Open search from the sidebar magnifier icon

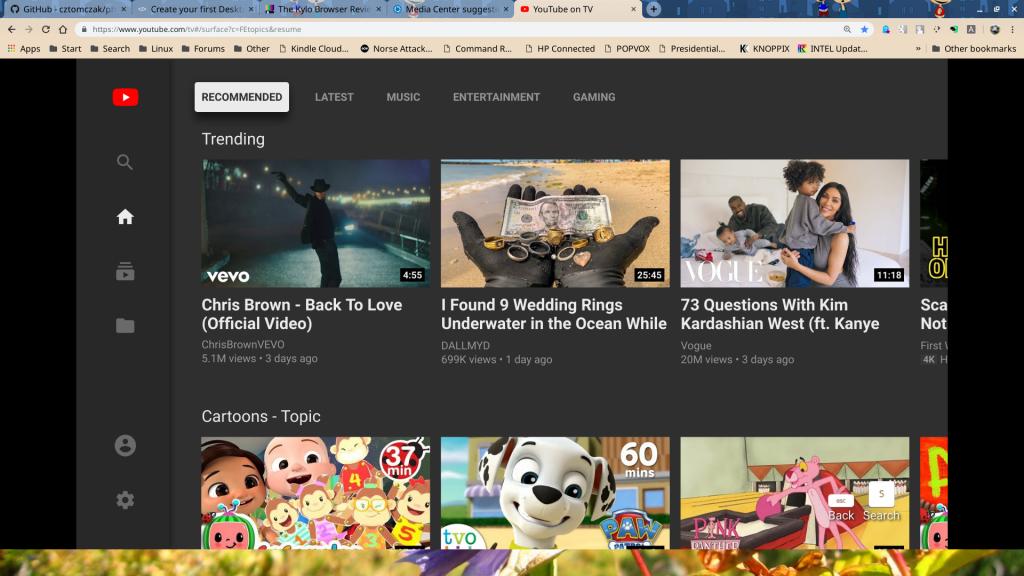pos(125,162)
